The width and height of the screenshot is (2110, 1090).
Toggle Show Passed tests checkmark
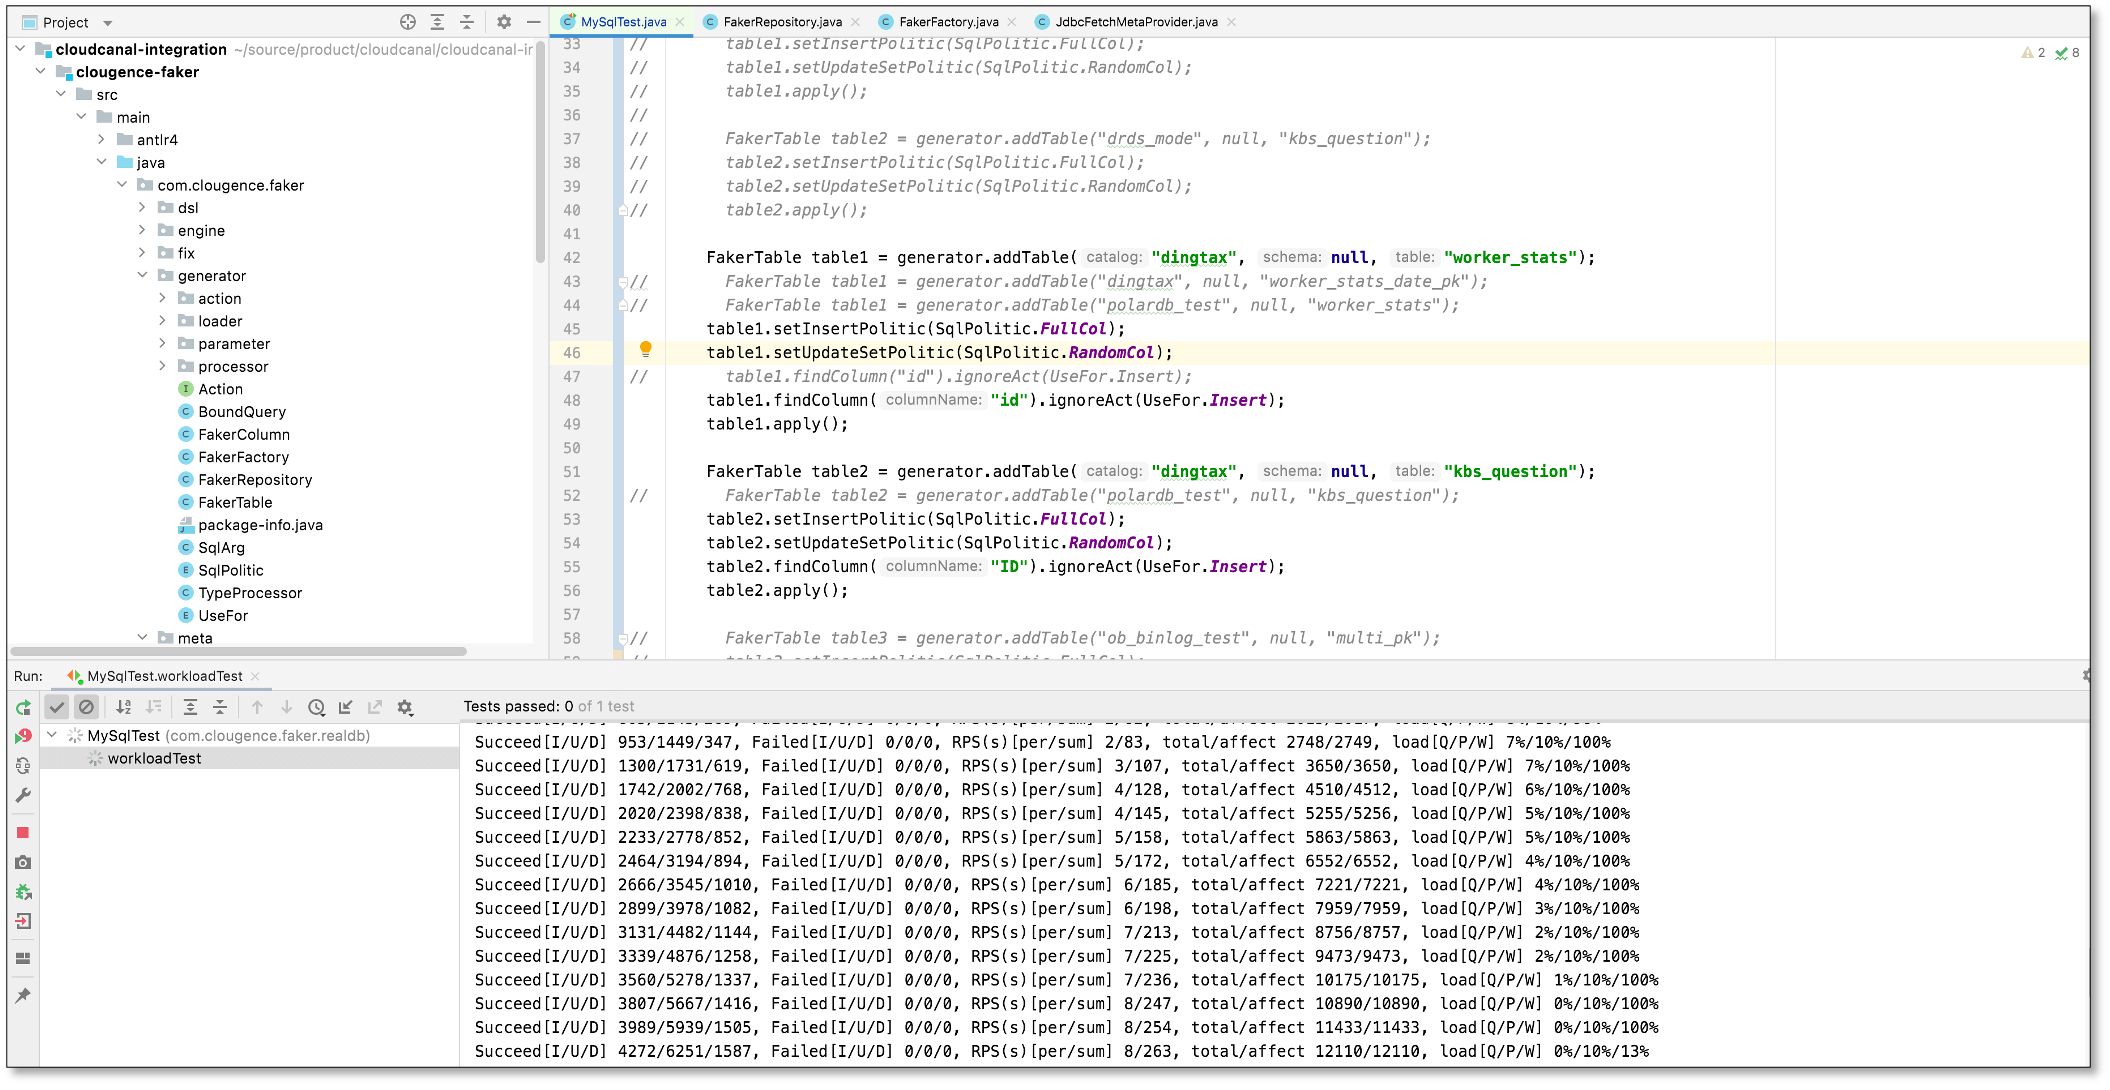tap(56, 708)
